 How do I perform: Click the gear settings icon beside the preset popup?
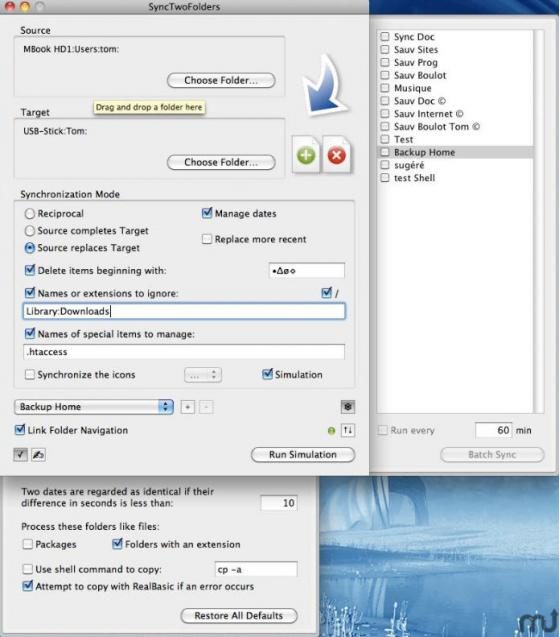coord(348,407)
